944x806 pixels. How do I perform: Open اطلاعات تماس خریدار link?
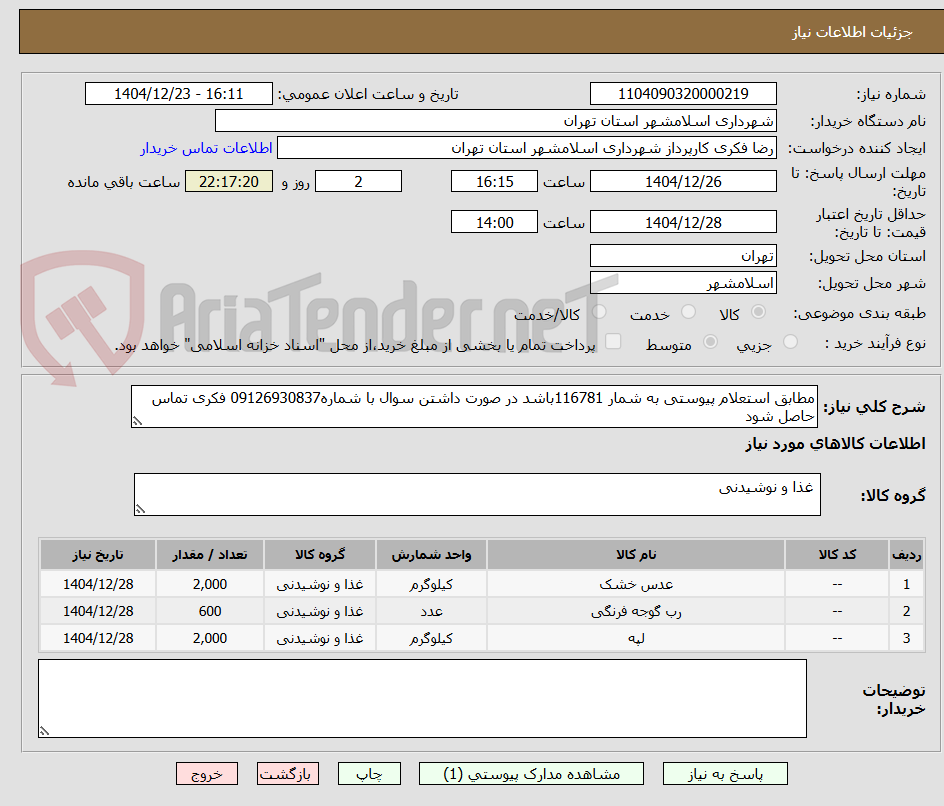pos(206,148)
